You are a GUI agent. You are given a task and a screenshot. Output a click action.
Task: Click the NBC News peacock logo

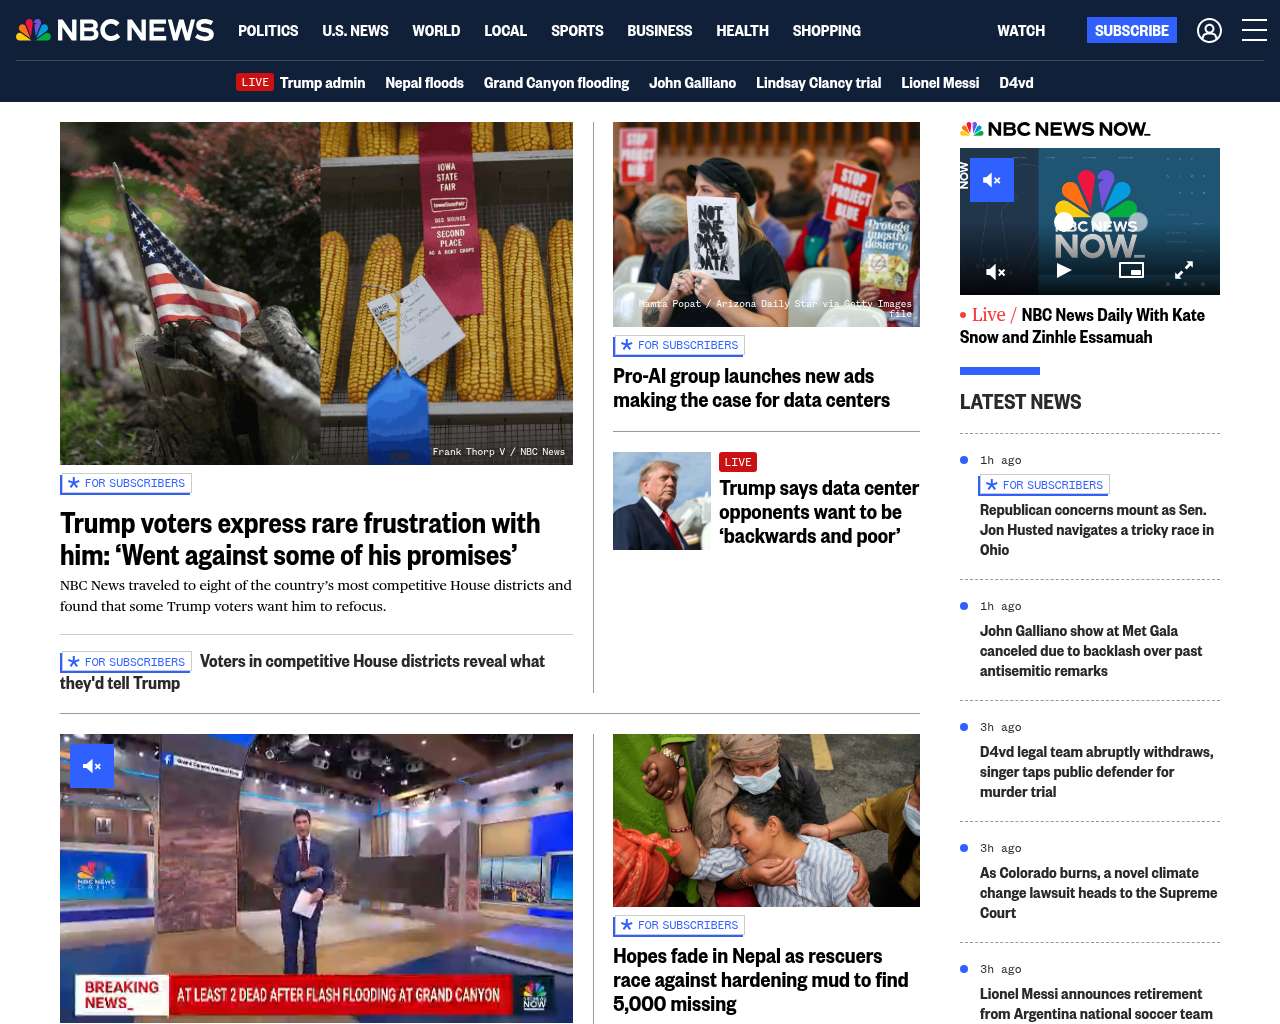[x=115, y=30]
